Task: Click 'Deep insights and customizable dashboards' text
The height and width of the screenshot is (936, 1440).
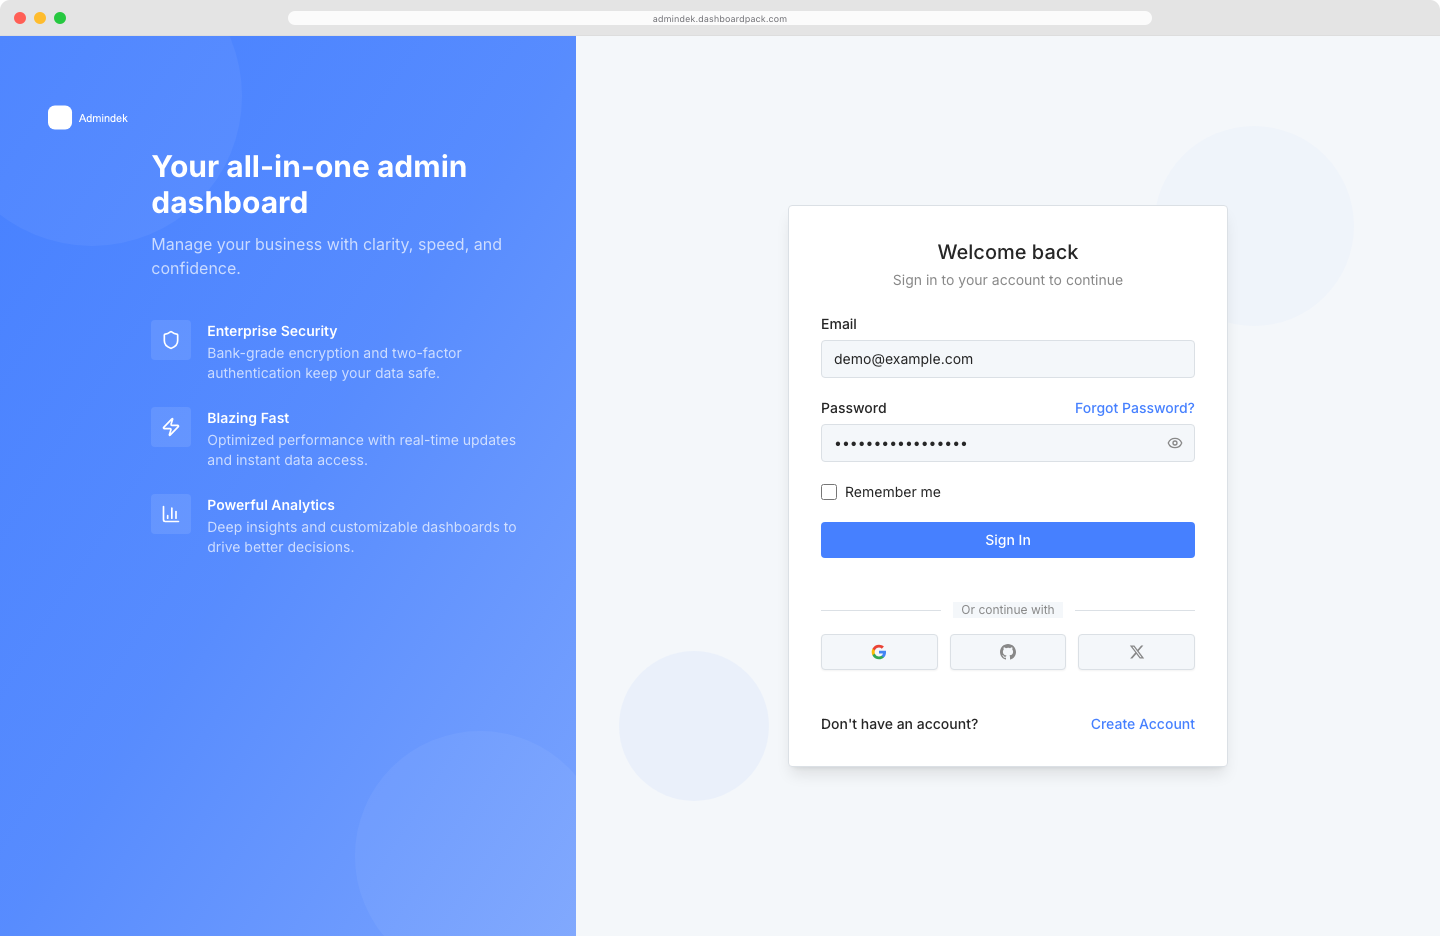Action: pyautogui.click(x=362, y=537)
